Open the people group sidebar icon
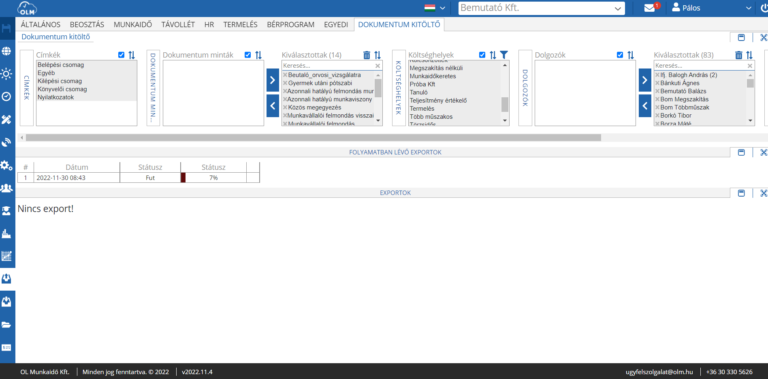Screen dimensions: 768x379 [6, 188]
